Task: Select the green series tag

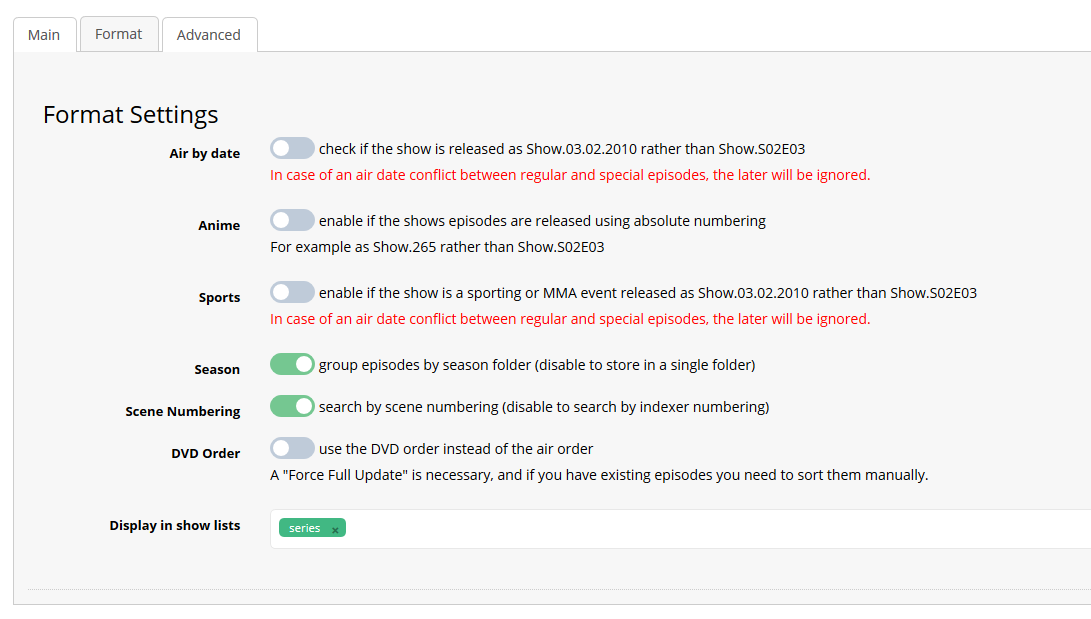Action: [305, 528]
